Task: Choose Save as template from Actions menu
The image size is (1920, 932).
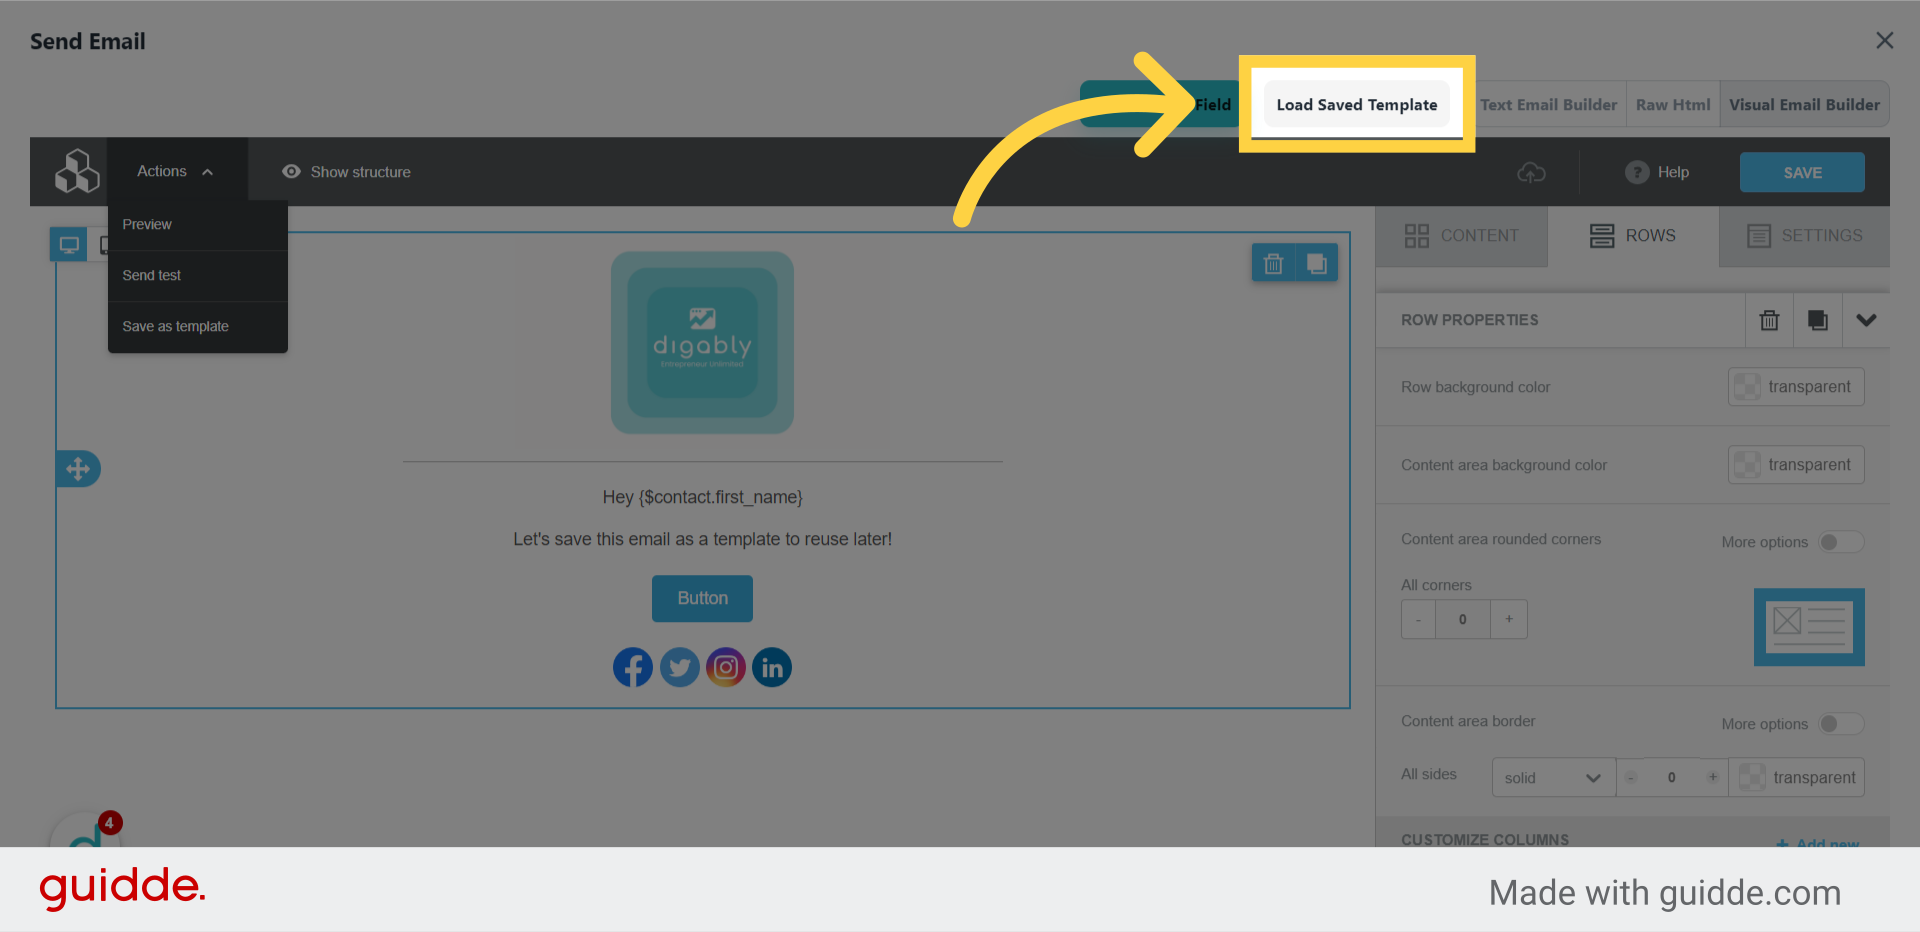Action: click(x=198, y=326)
